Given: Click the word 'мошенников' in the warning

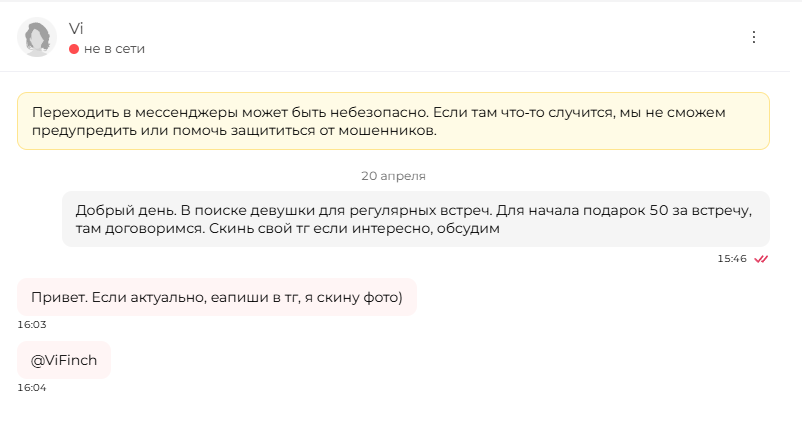Looking at the screenshot, I should point(387,131).
